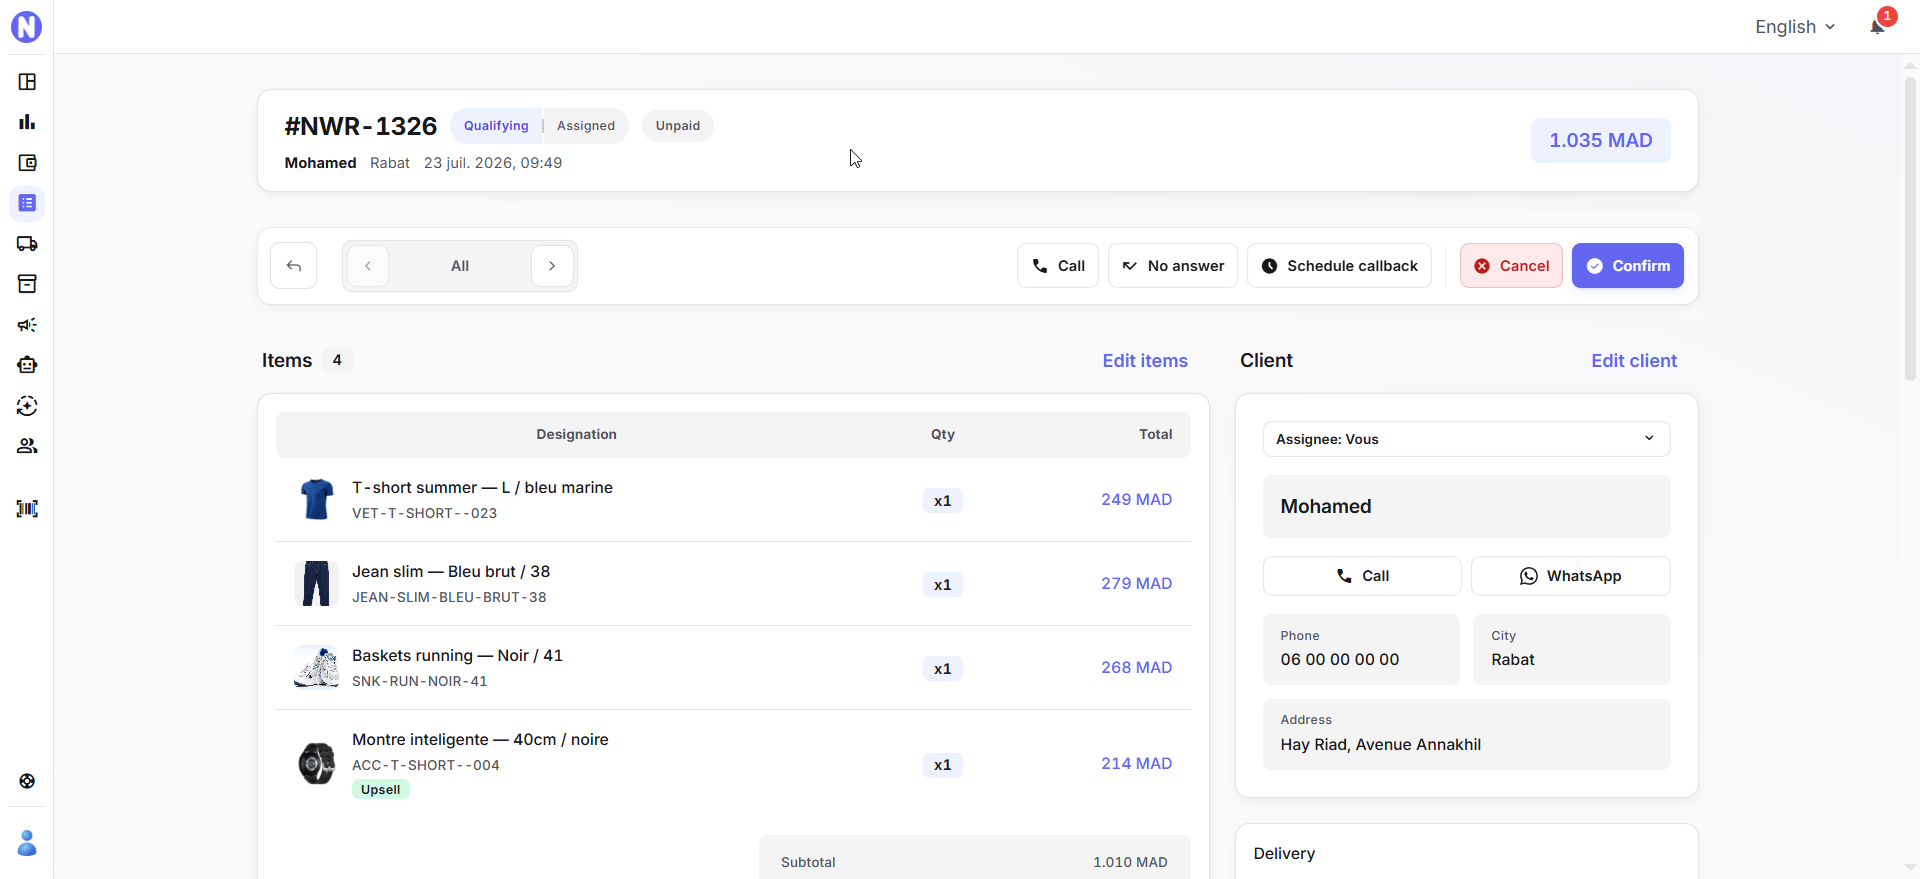Go to previous order with left chevron

tap(368, 266)
